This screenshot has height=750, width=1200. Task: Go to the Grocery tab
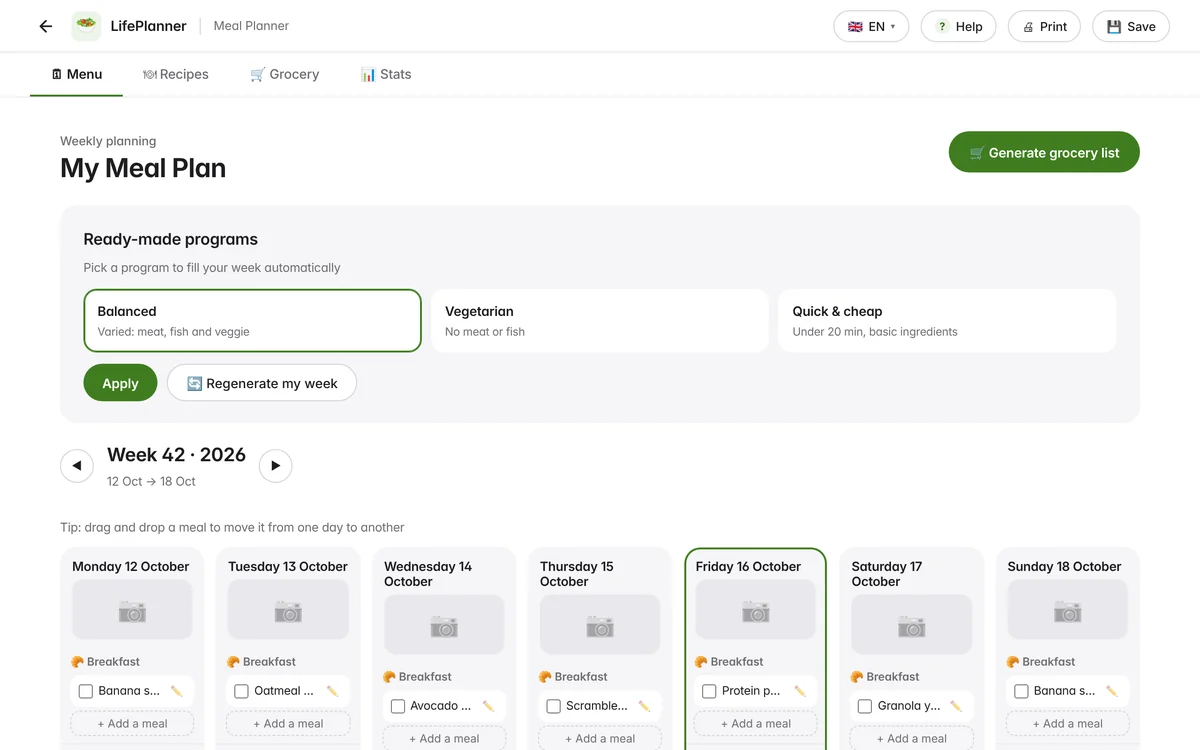tap(285, 74)
